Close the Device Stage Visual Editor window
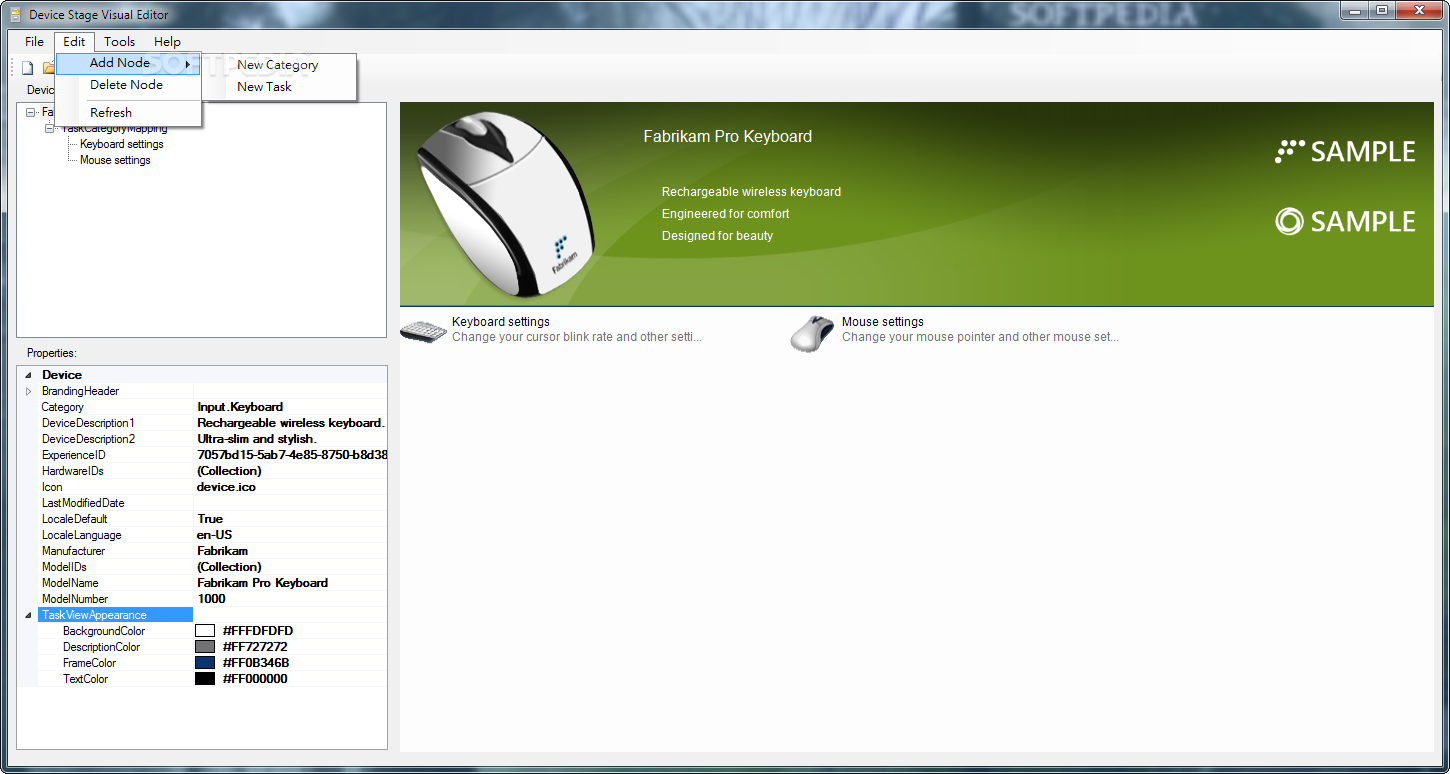 [1419, 10]
